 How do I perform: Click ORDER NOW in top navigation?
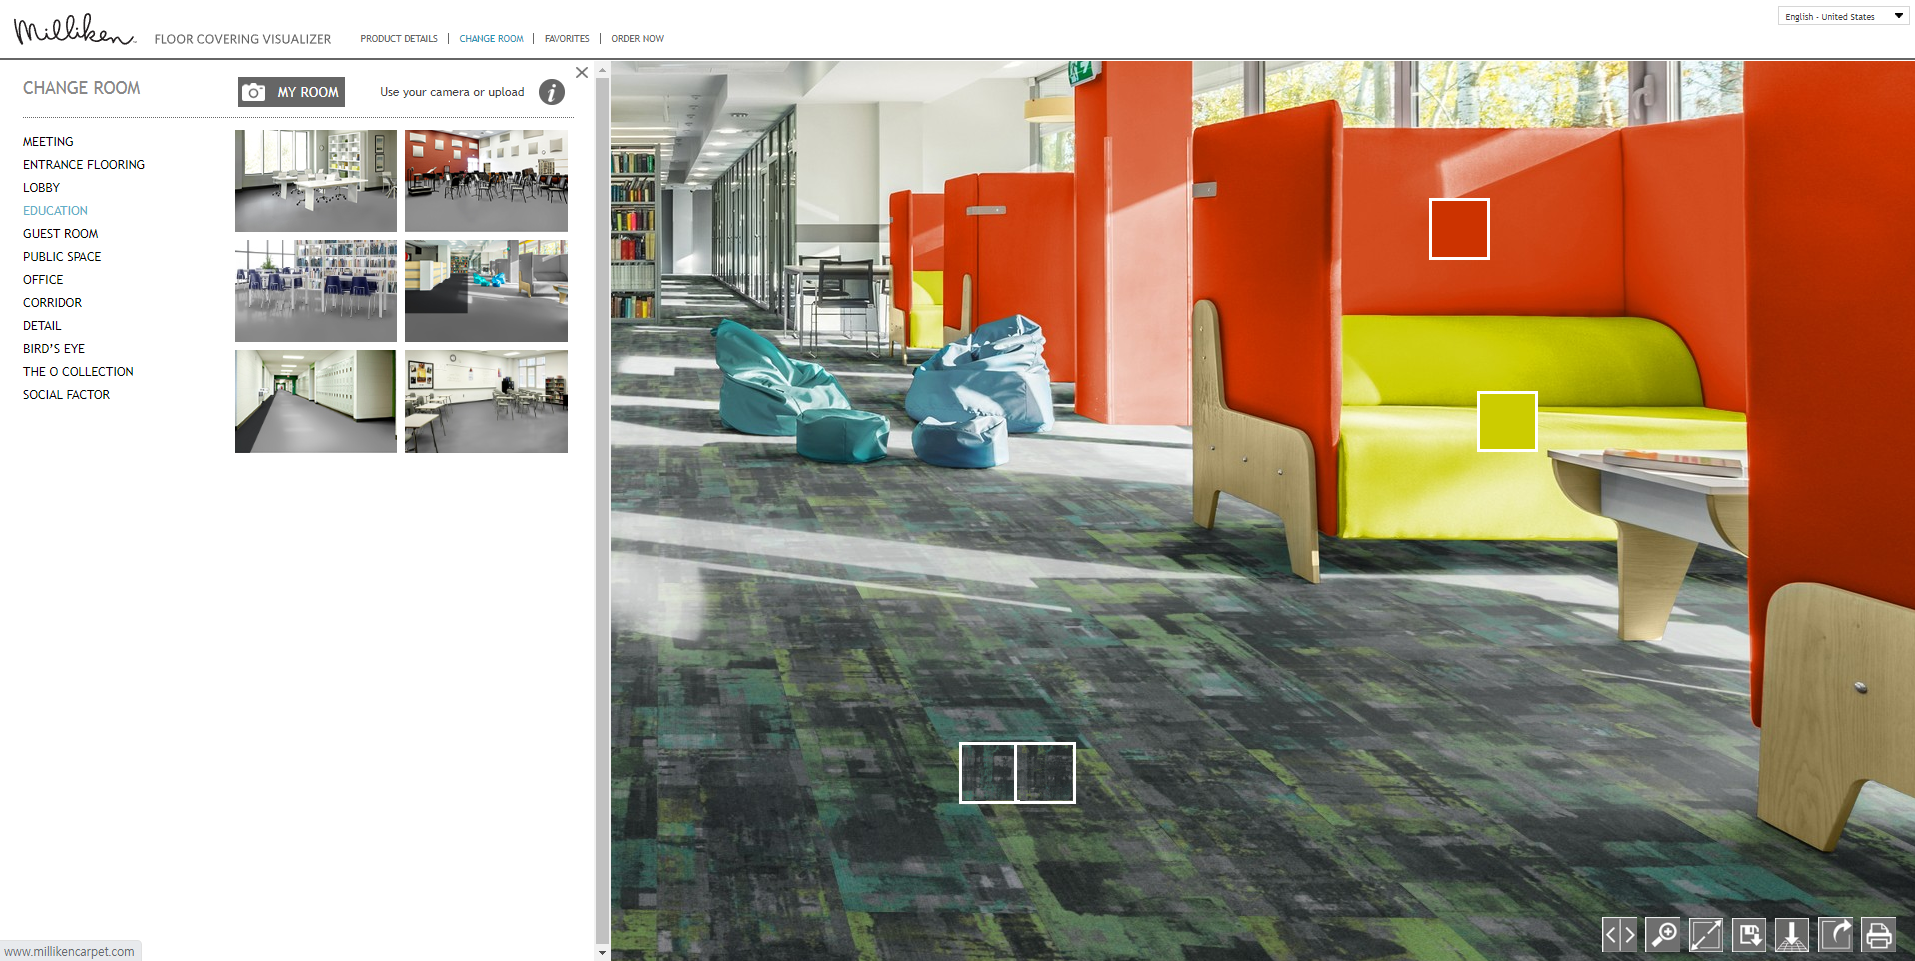click(637, 39)
